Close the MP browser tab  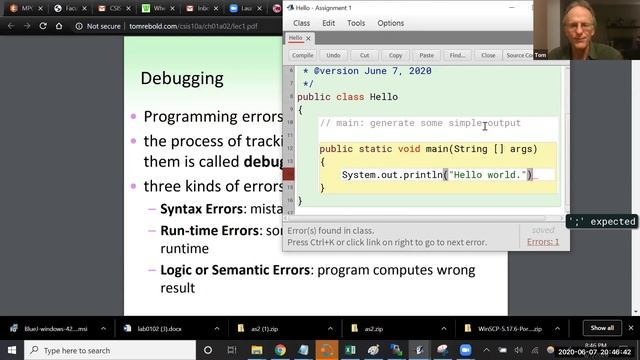click(40, 8)
